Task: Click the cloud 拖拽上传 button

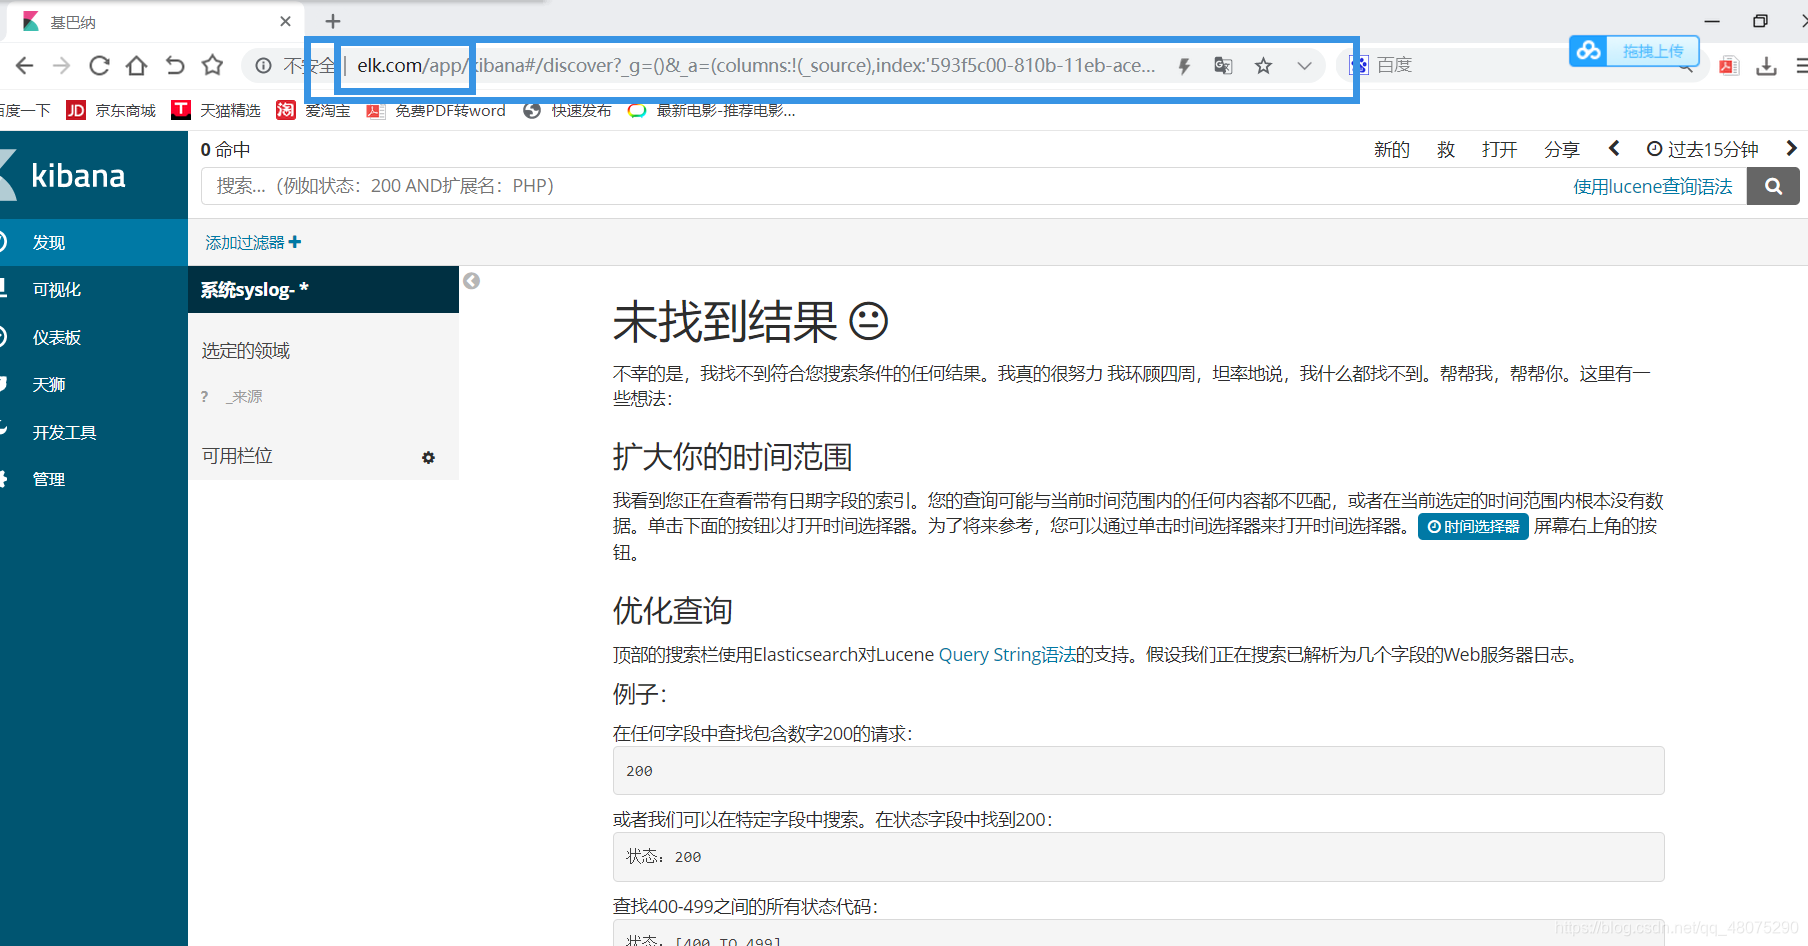Action: click(x=1634, y=50)
